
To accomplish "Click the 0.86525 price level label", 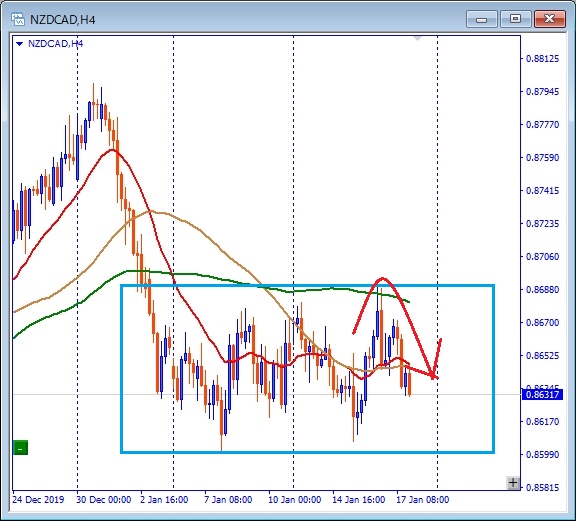I will [543, 356].
